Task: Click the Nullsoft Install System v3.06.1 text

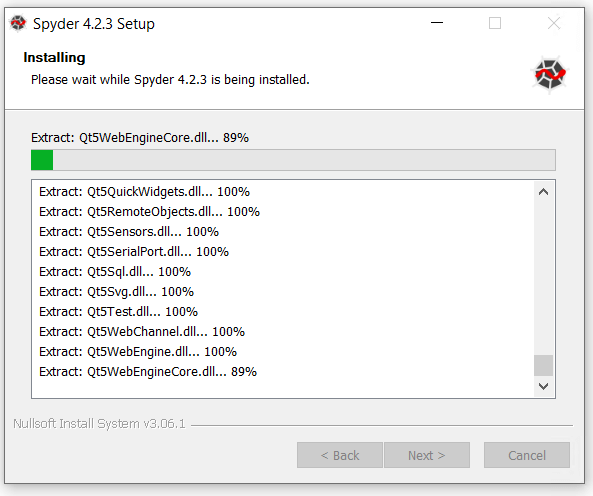Action: [x=99, y=424]
